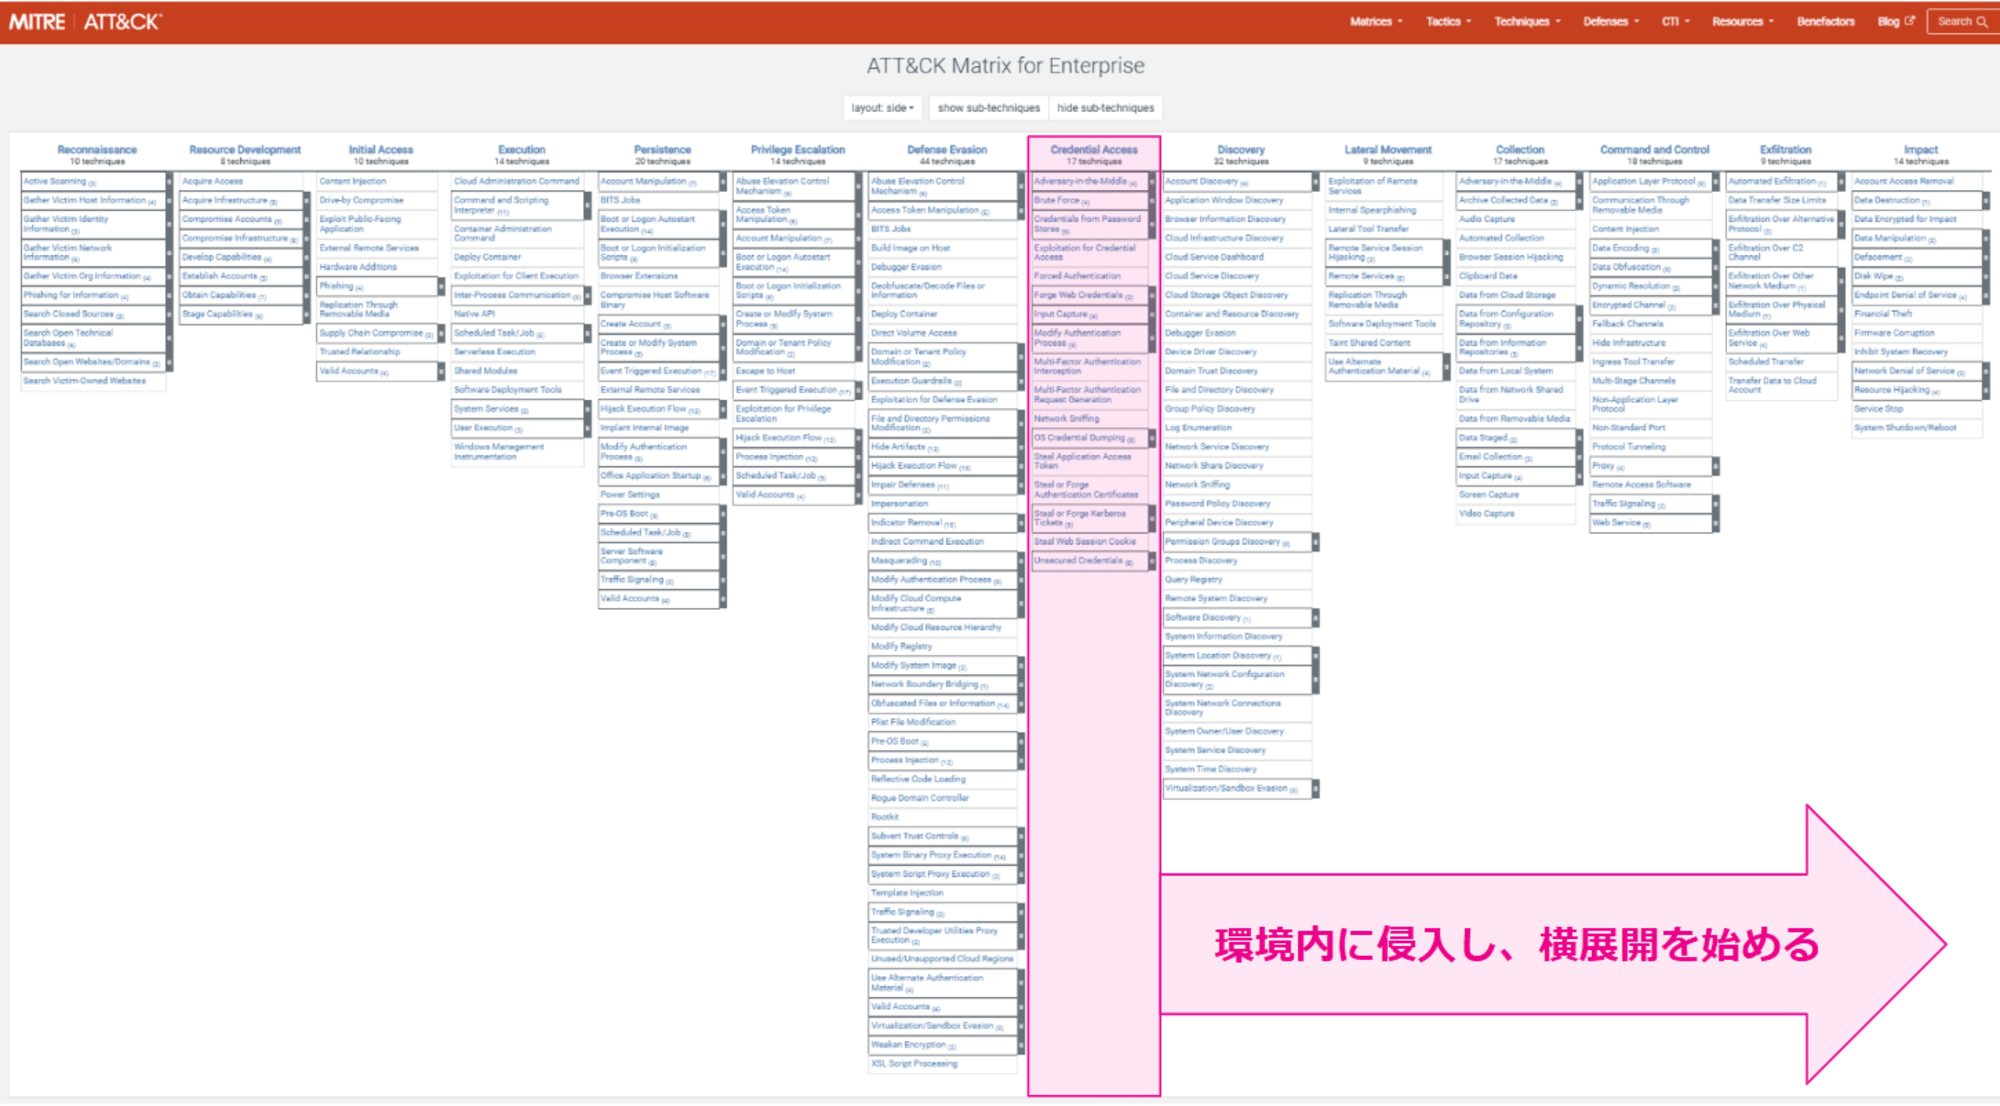
Task: Open the Collection tactic header
Action: (1520, 150)
